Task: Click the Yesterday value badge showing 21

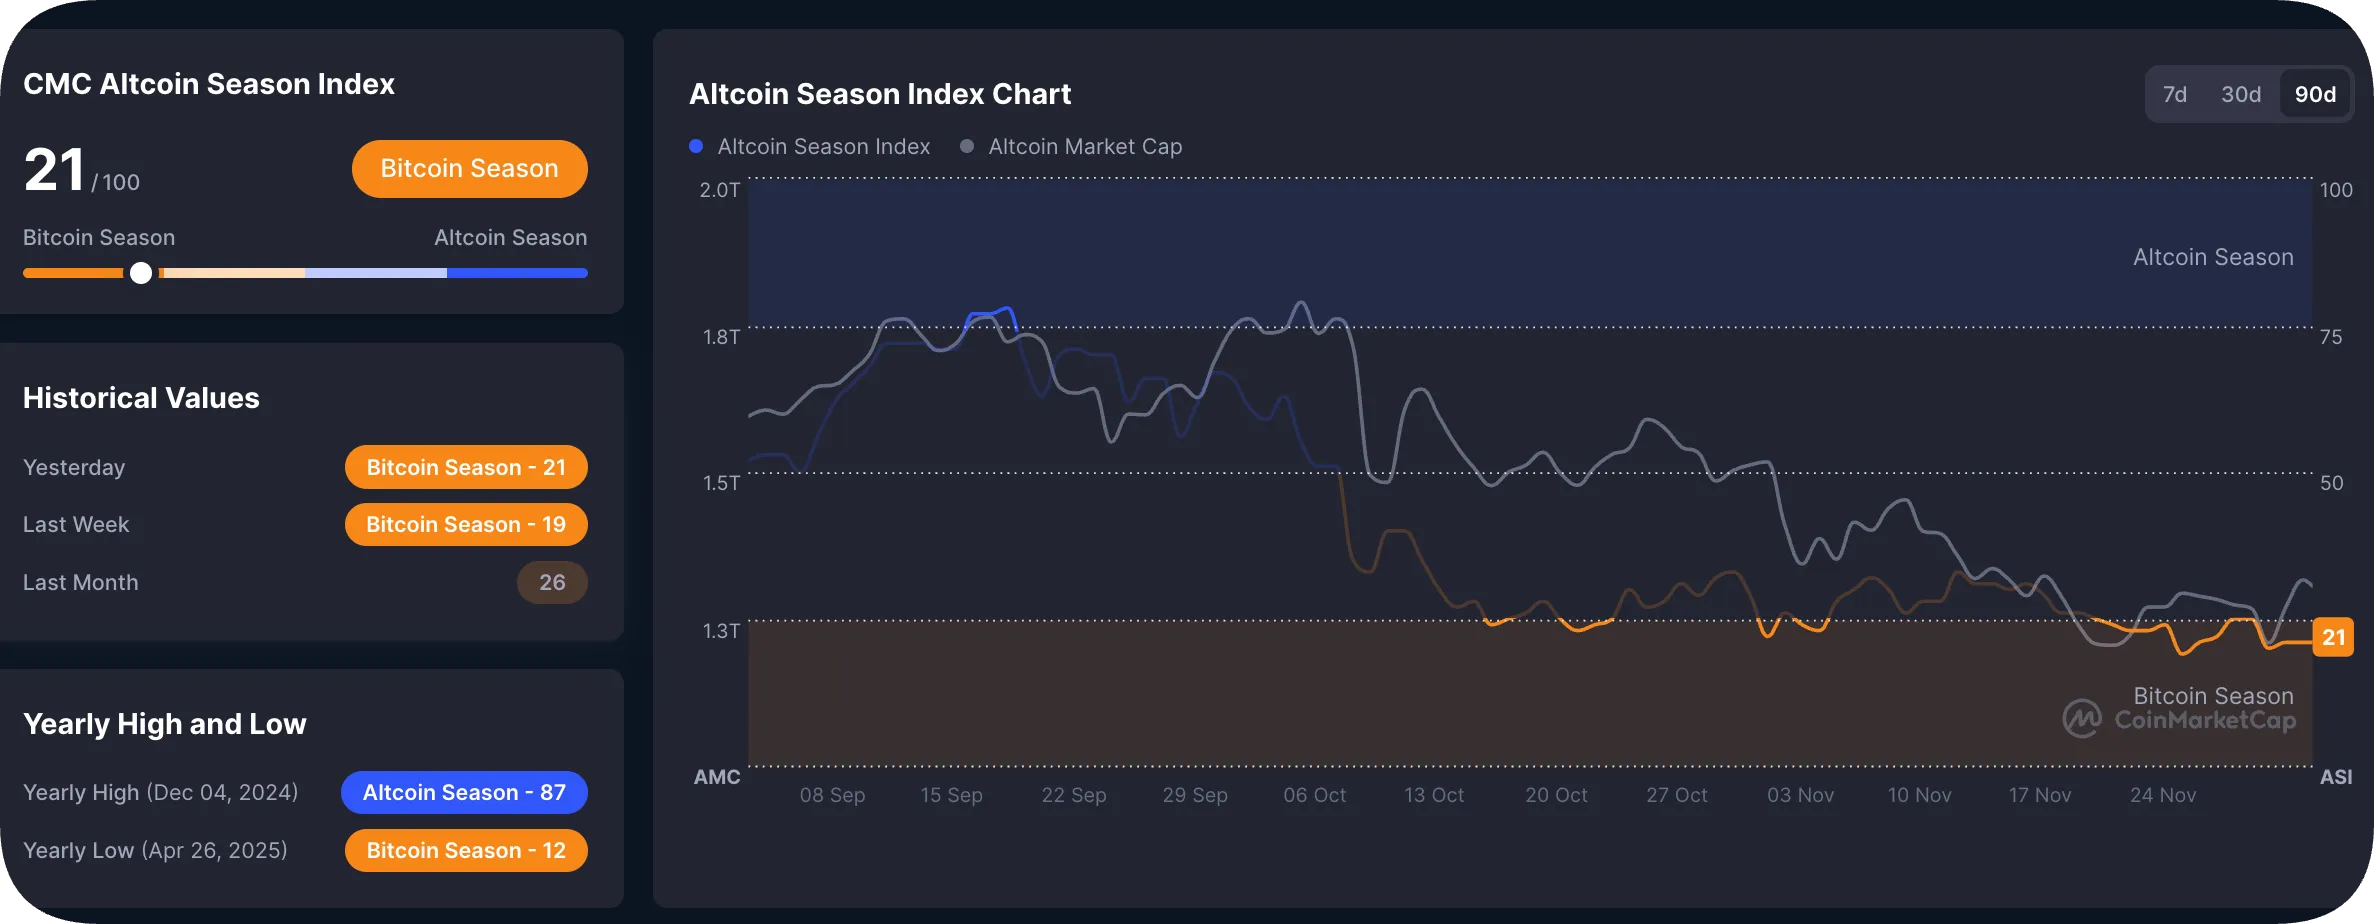Action: (466, 466)
